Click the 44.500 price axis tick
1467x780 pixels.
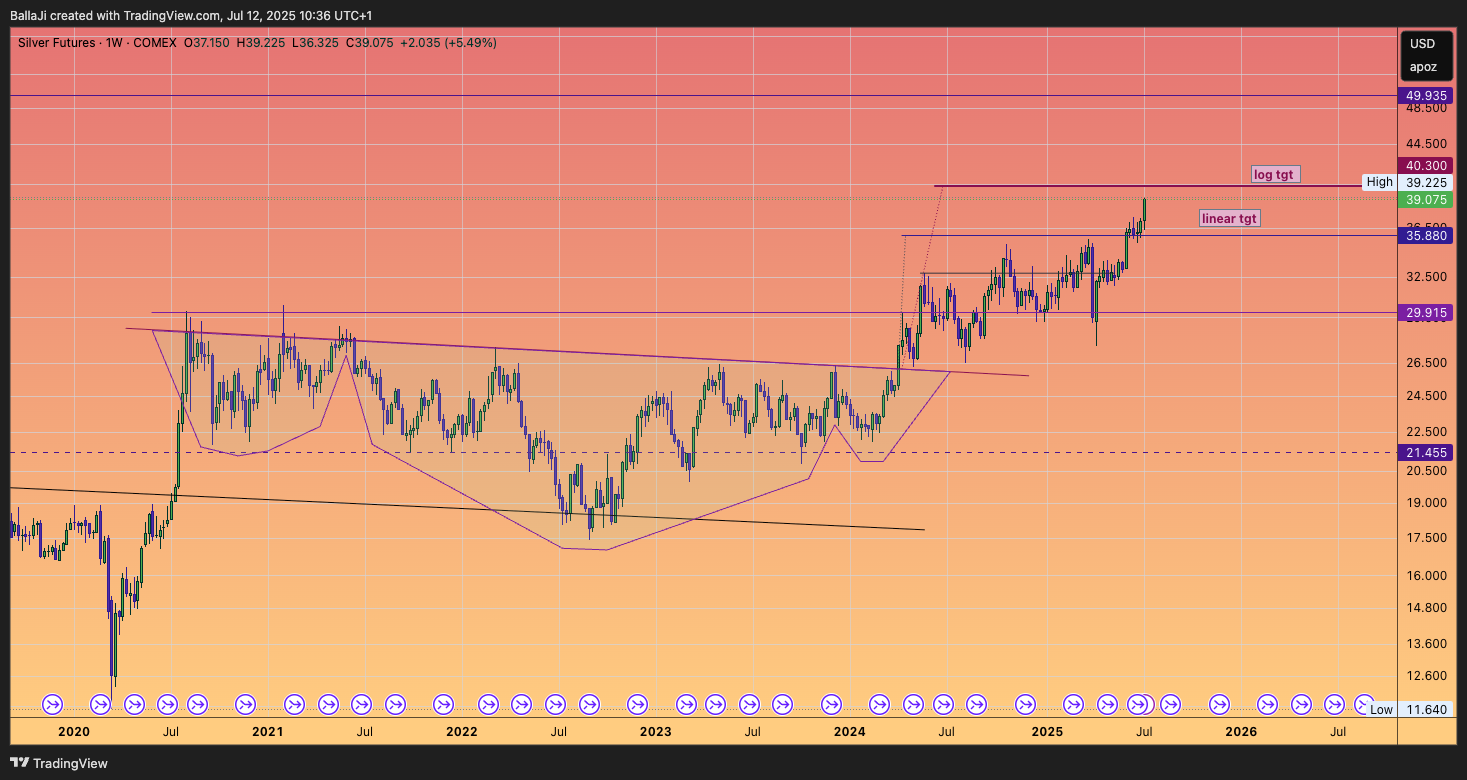click(1427, 144)
